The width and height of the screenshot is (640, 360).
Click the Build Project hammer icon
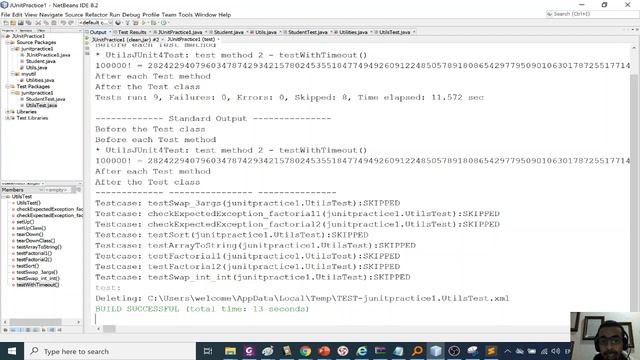(x=127, y=23)
